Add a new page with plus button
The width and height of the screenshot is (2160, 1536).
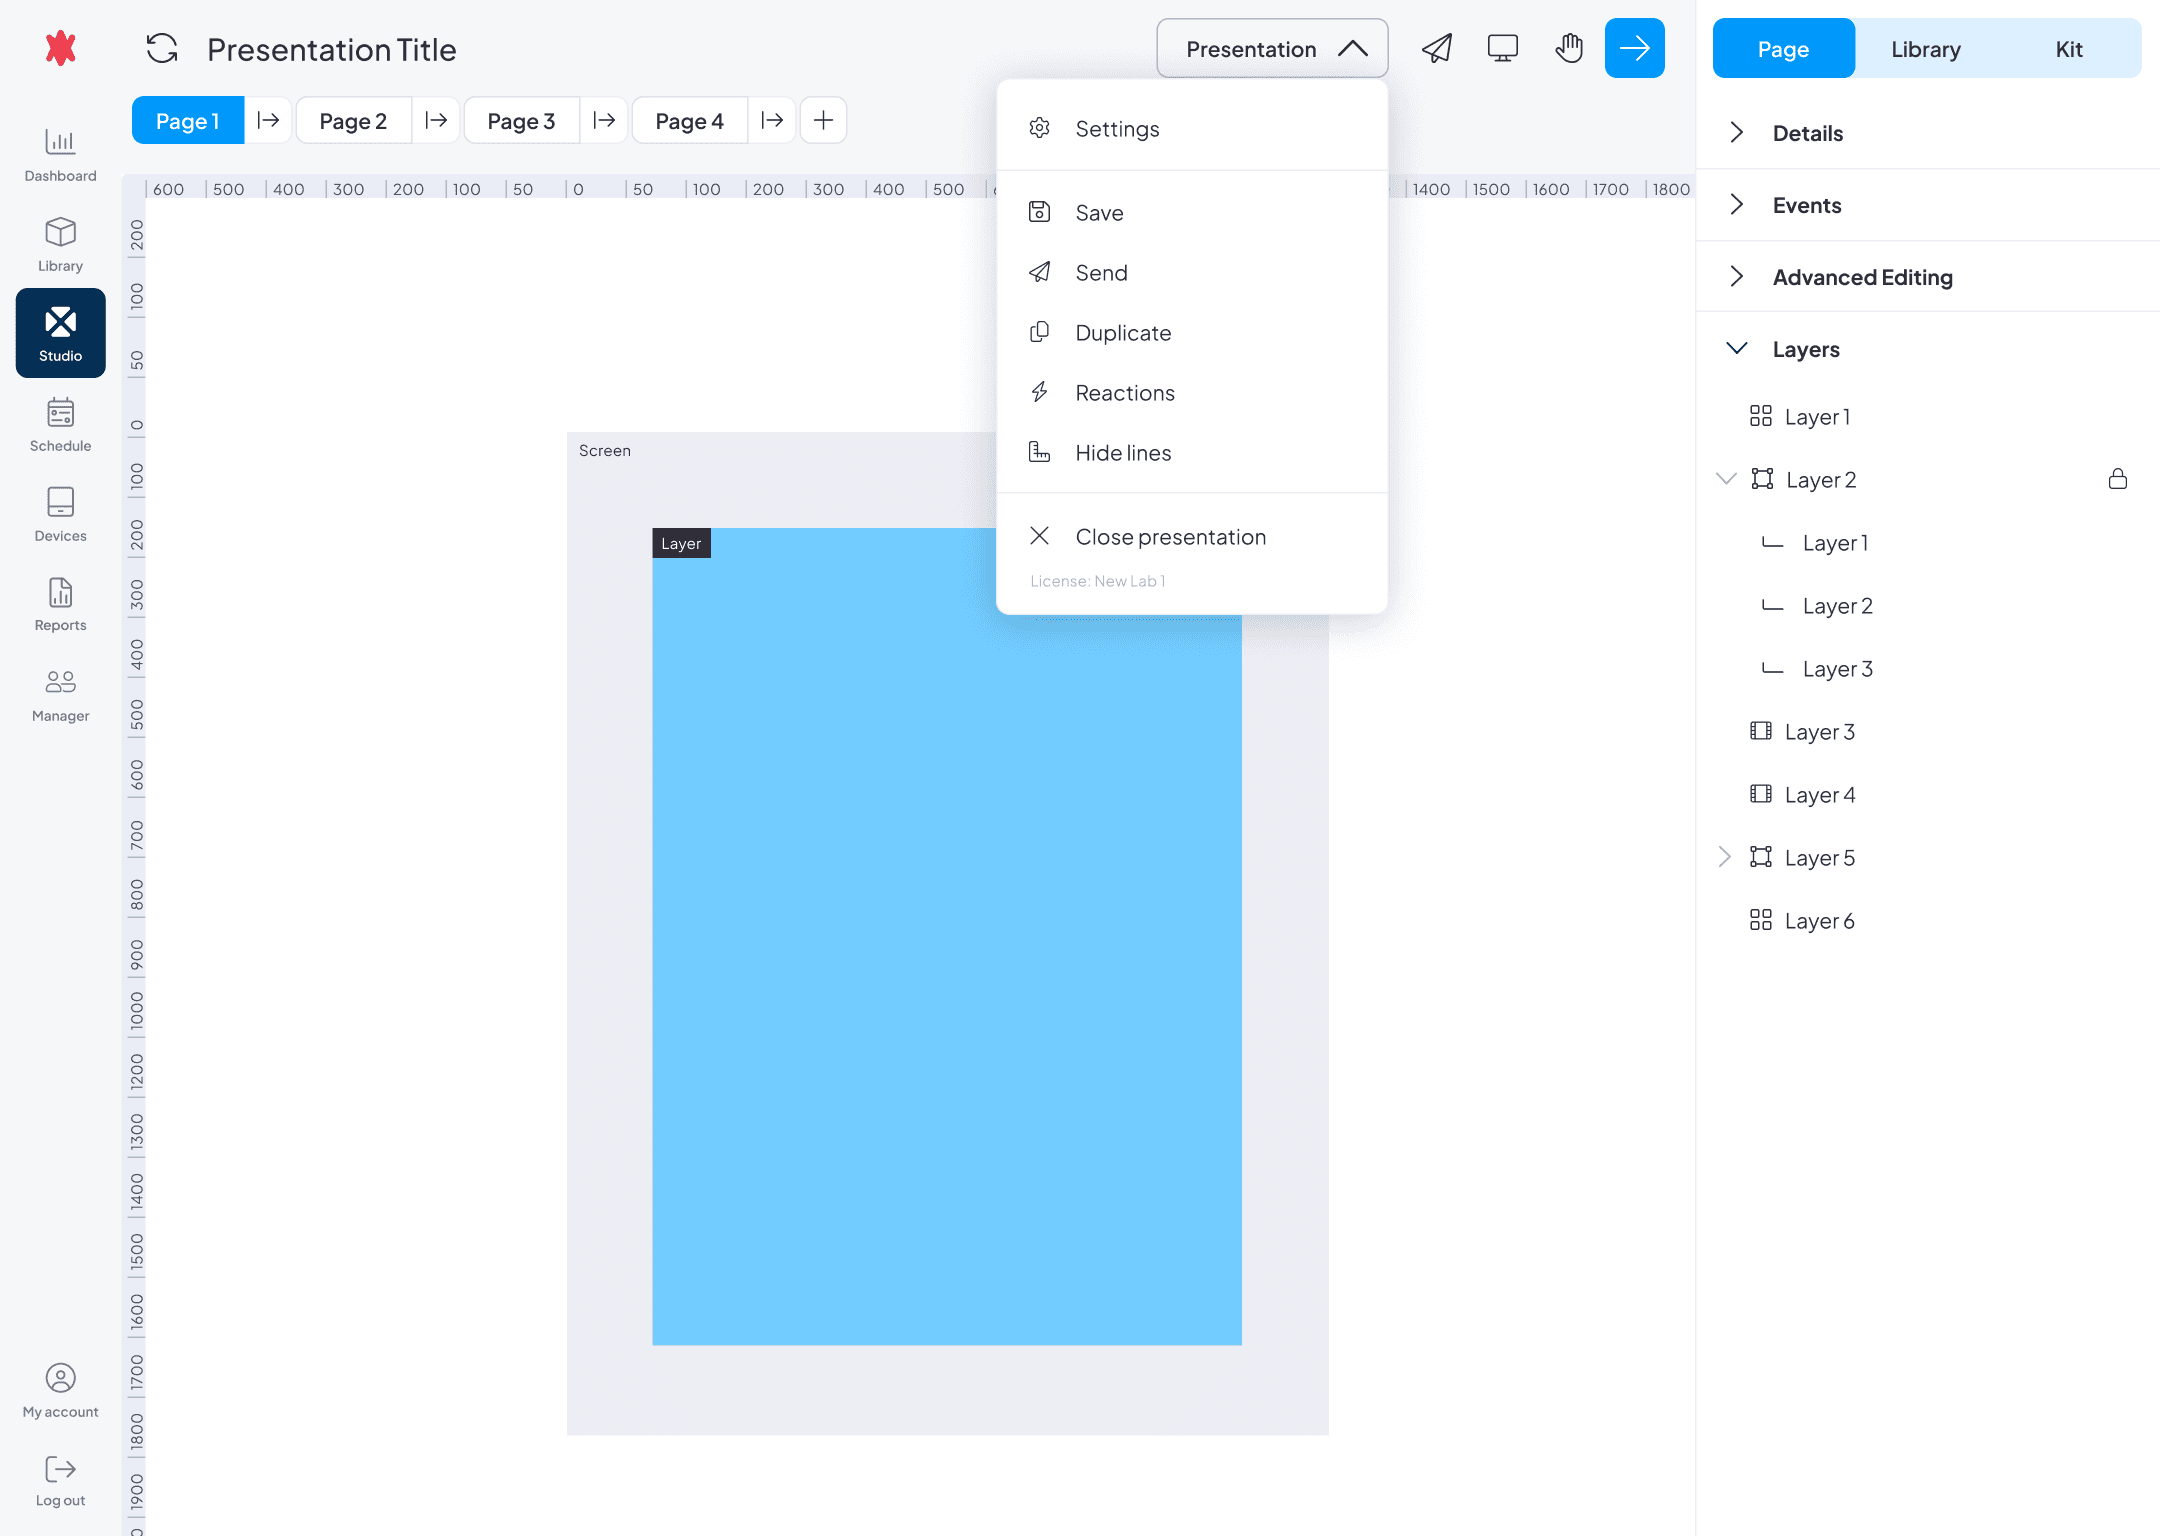pos(823,121)
